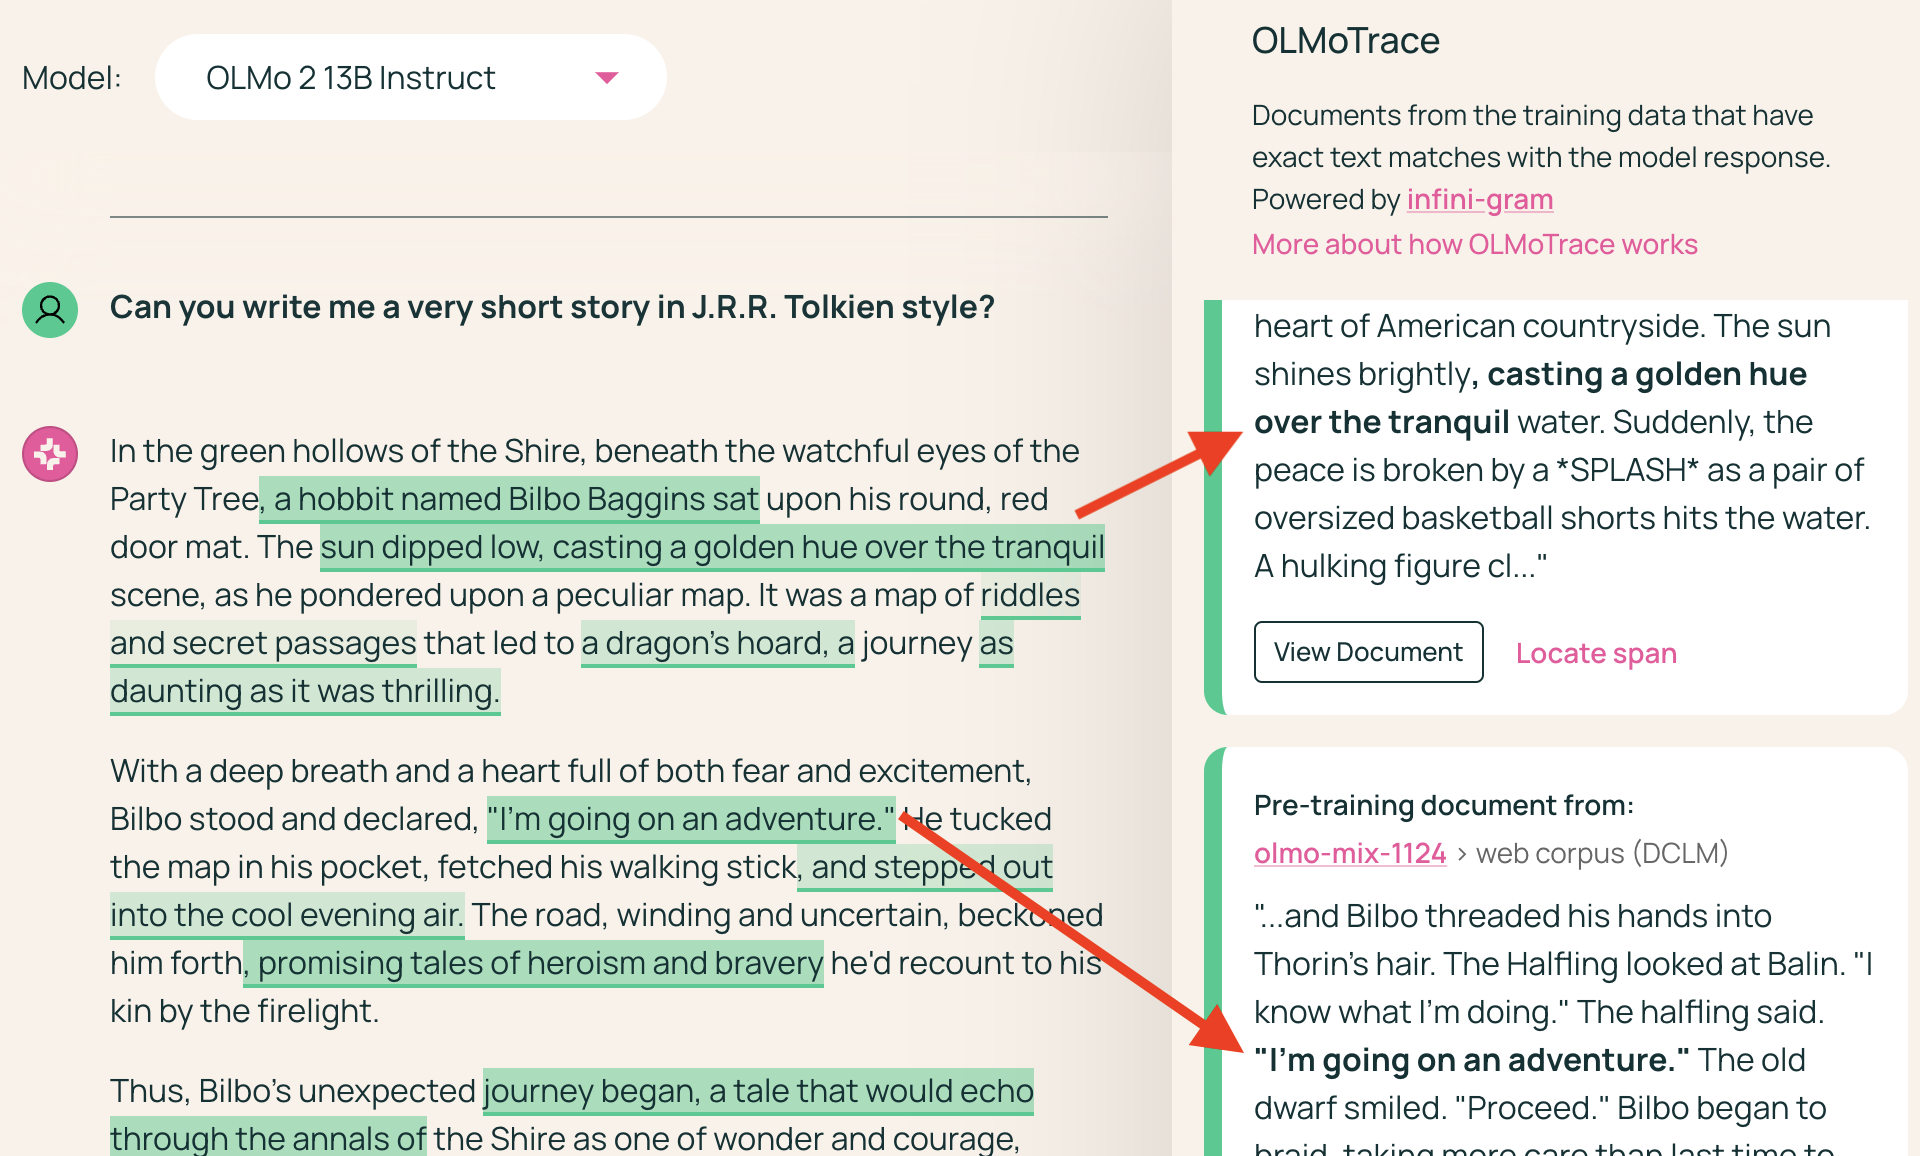Click the View Document button
Screen dimensions: 1920x1156
click(1367, 653)
